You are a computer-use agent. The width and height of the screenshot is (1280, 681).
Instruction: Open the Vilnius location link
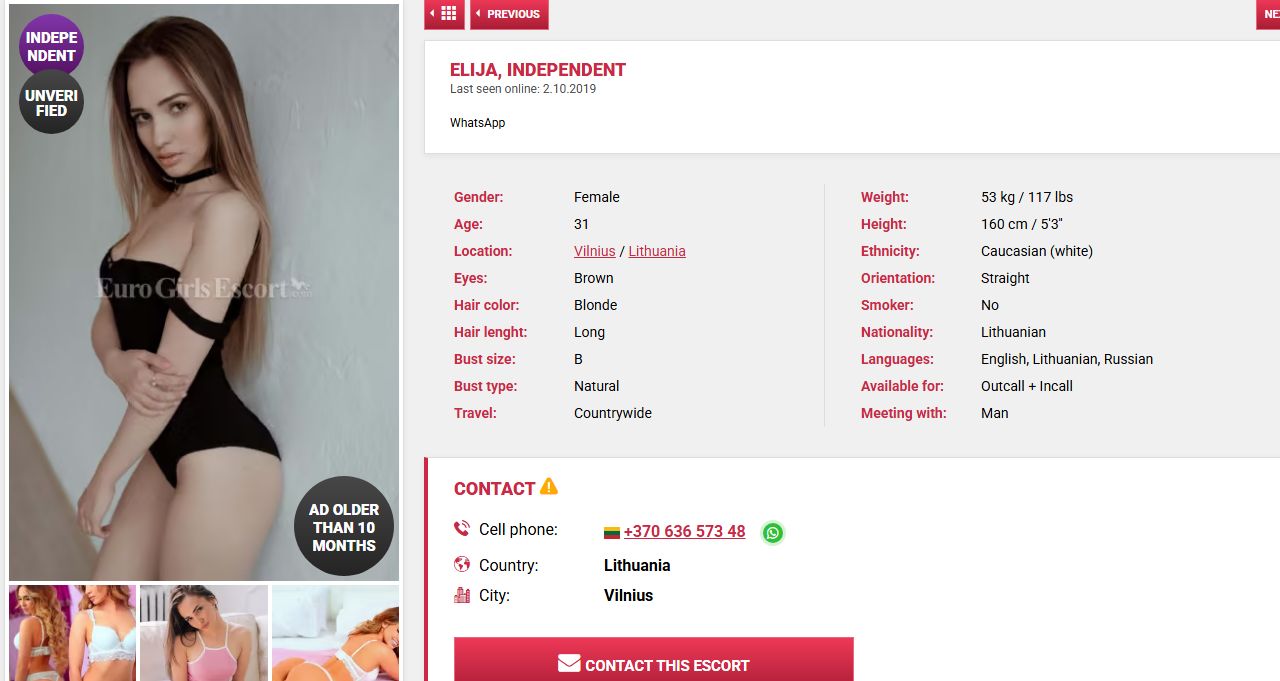pyautogui.click(x=595, y=251)
